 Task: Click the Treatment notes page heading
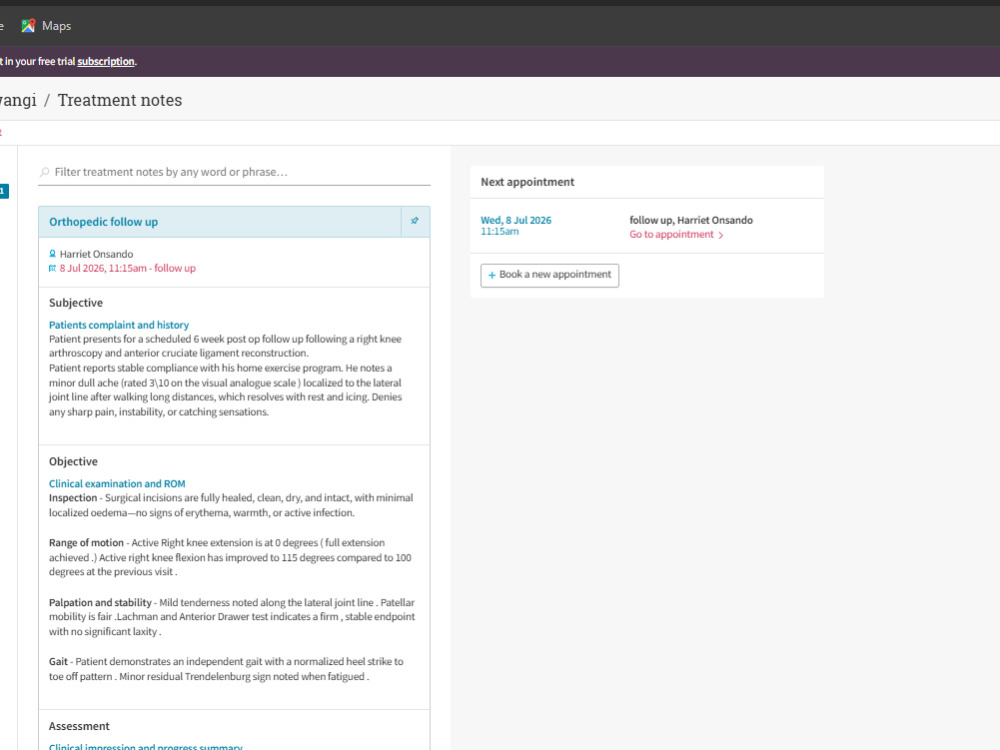(120, 100)
